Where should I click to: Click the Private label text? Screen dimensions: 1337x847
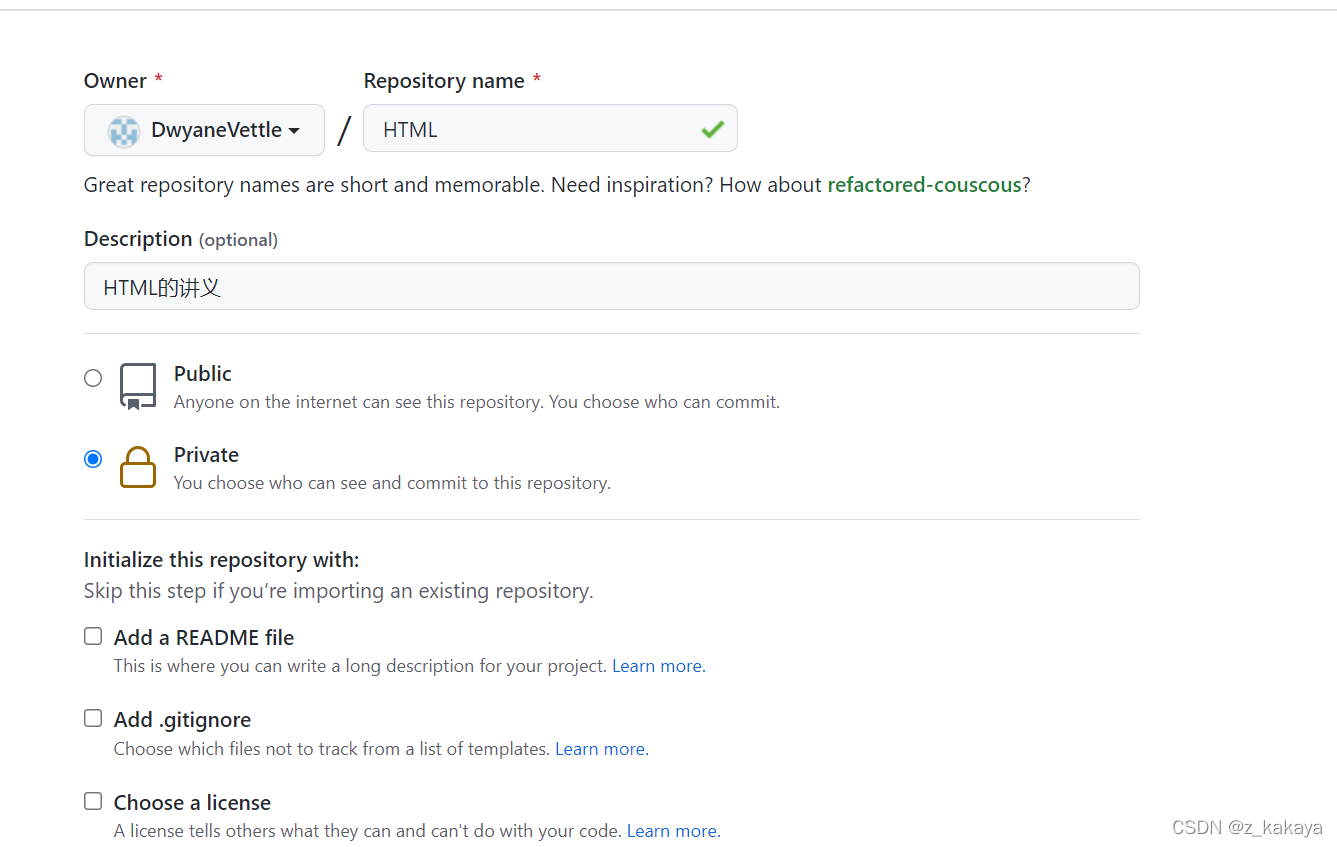click(x=206, y=455)
